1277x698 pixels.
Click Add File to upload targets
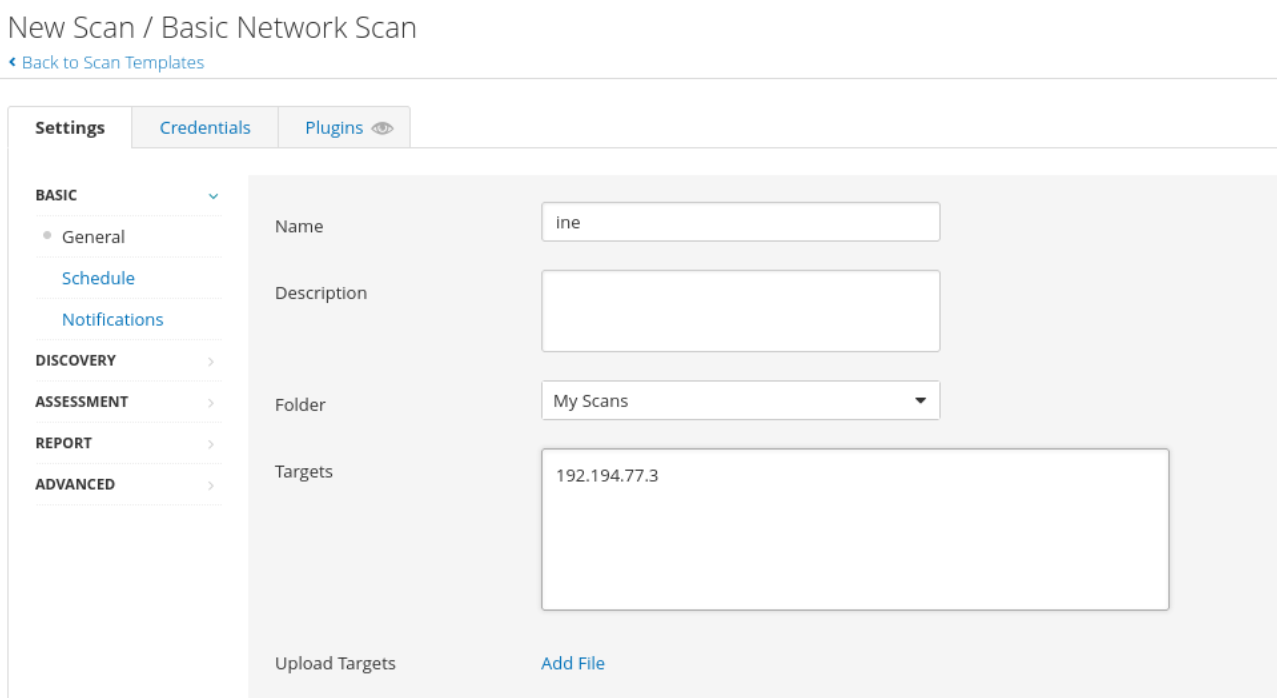pyautogui.click(x=572, y=663)
